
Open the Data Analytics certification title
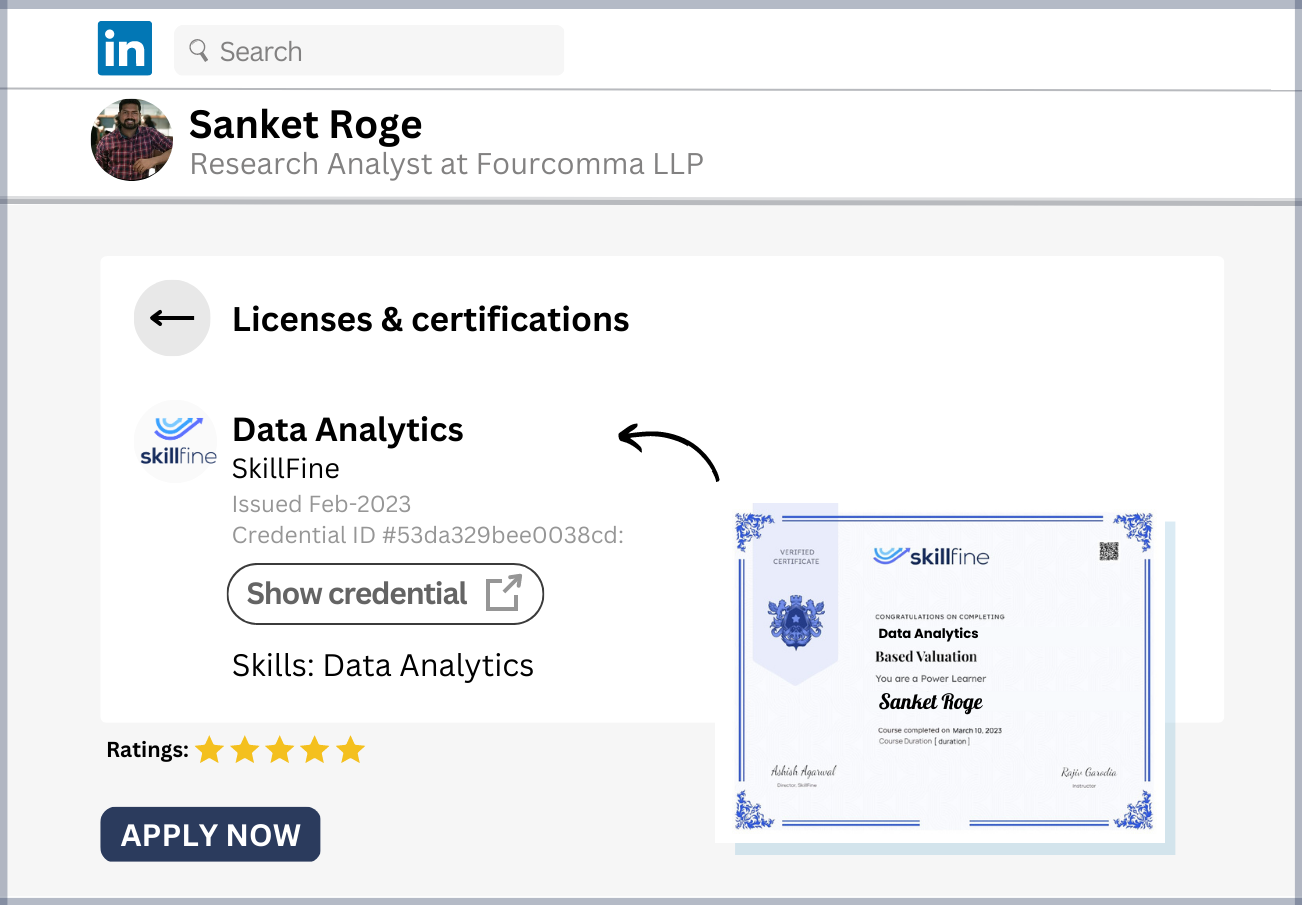click(347, 430)
